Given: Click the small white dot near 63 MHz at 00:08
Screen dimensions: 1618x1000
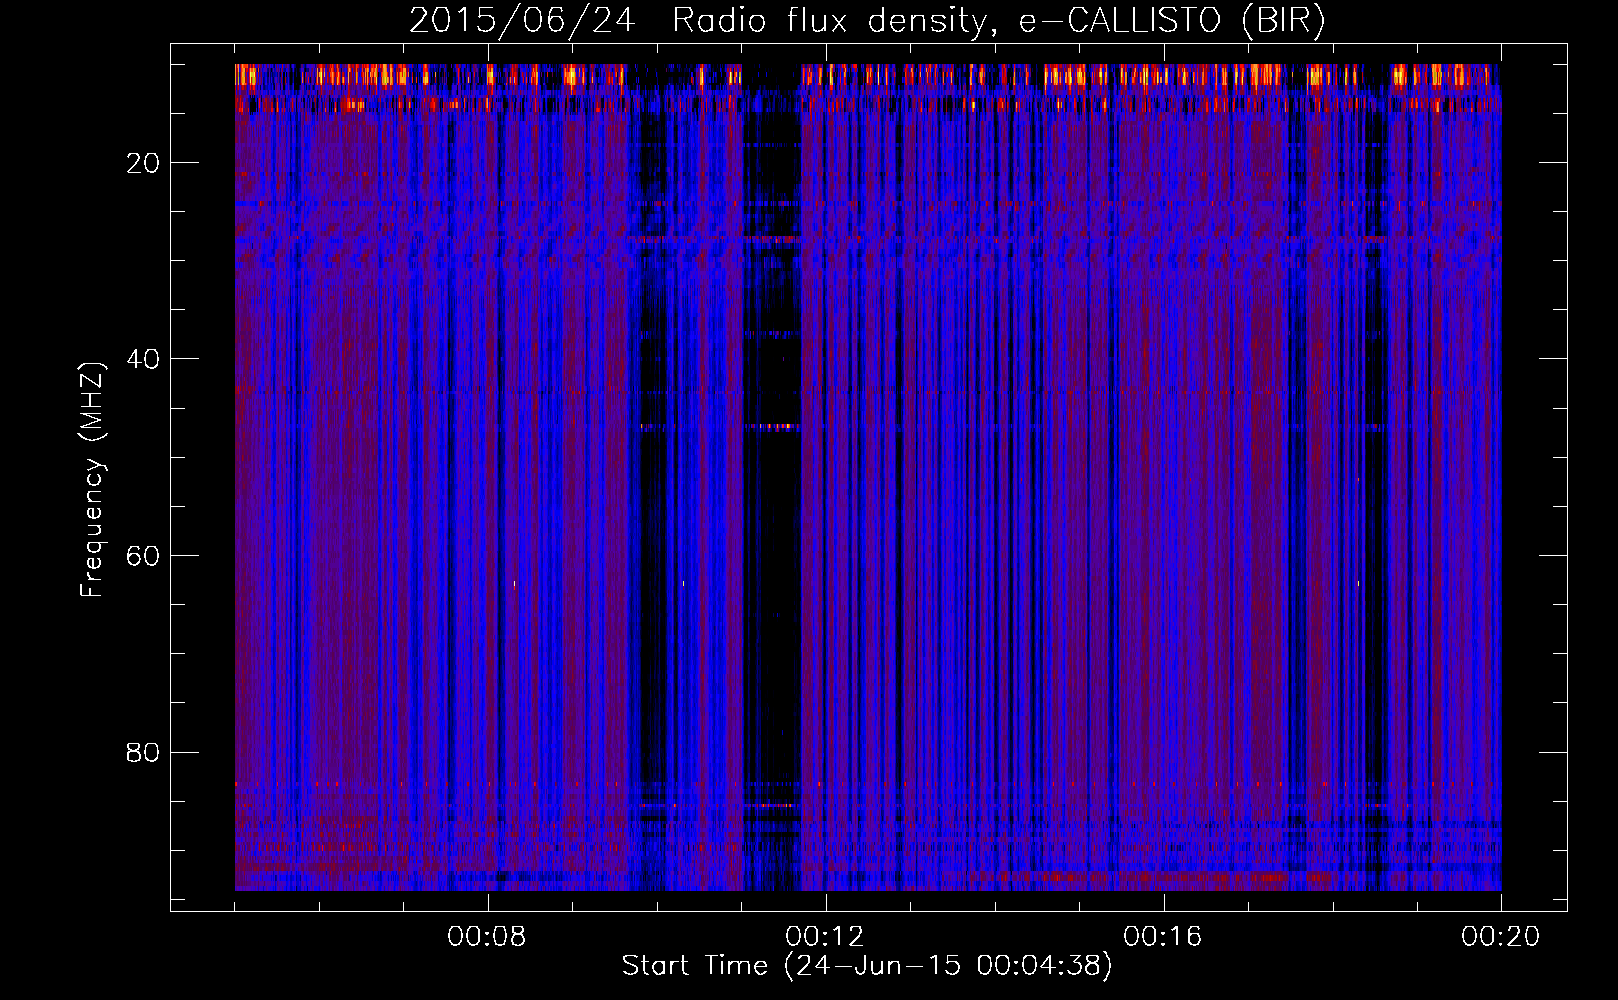Looking at the screenshot, I should [x=514, y=584].
